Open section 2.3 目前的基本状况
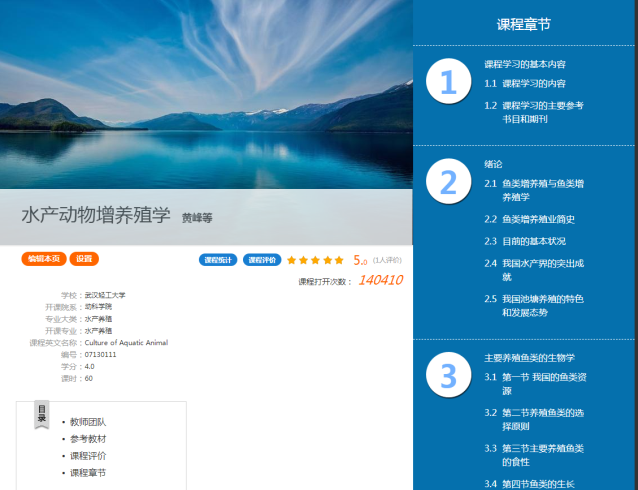638x490 pixels. coord(534,241)
